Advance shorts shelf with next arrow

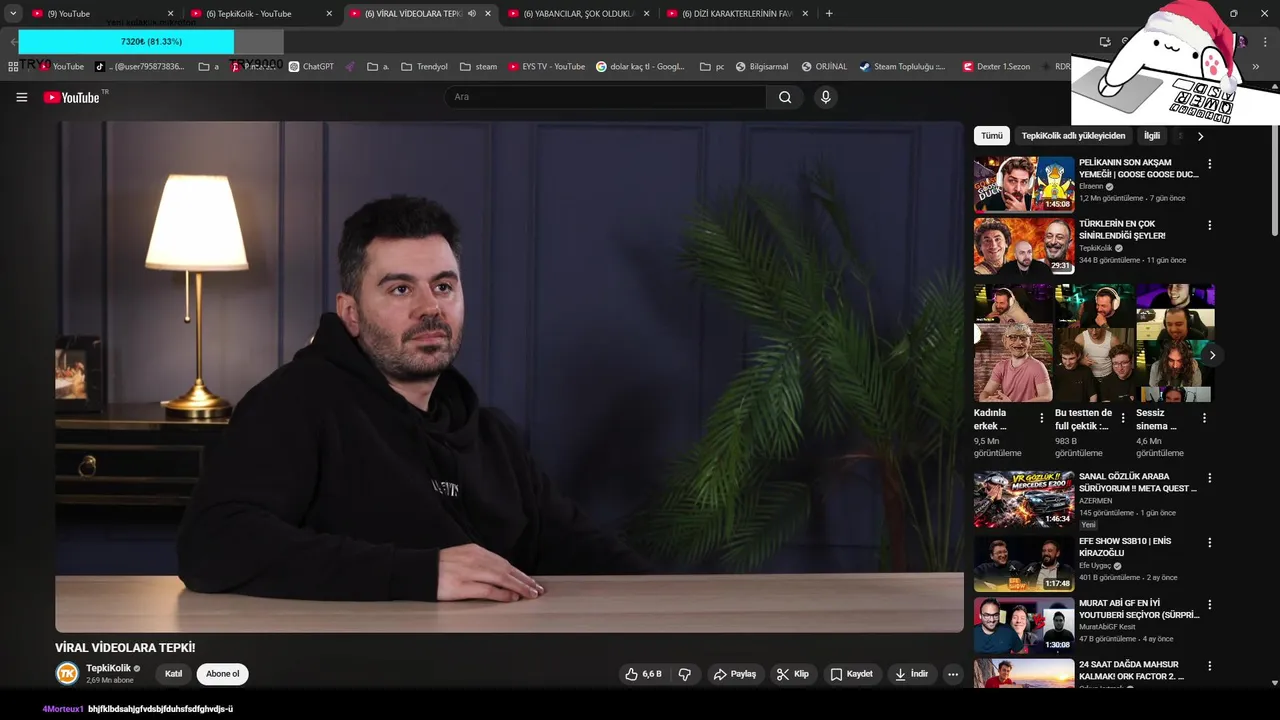tap(1212, 355)
